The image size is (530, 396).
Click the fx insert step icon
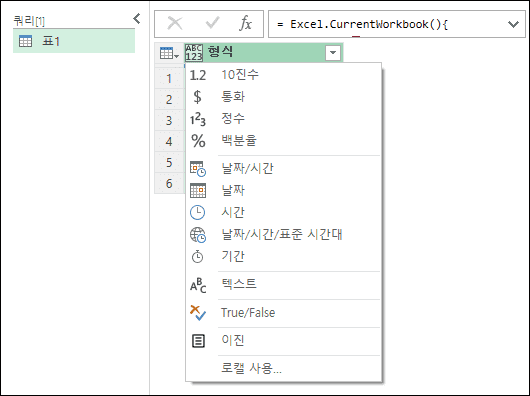[x=246, y=24]
